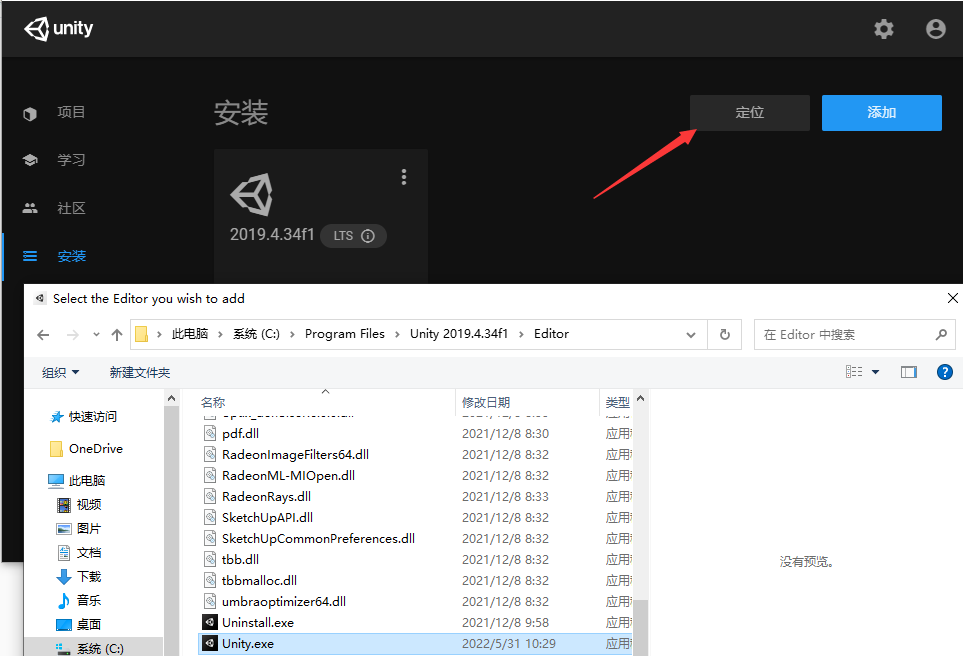
Task: Open 文档 documents folder in tree
Action: pos(88,553)
